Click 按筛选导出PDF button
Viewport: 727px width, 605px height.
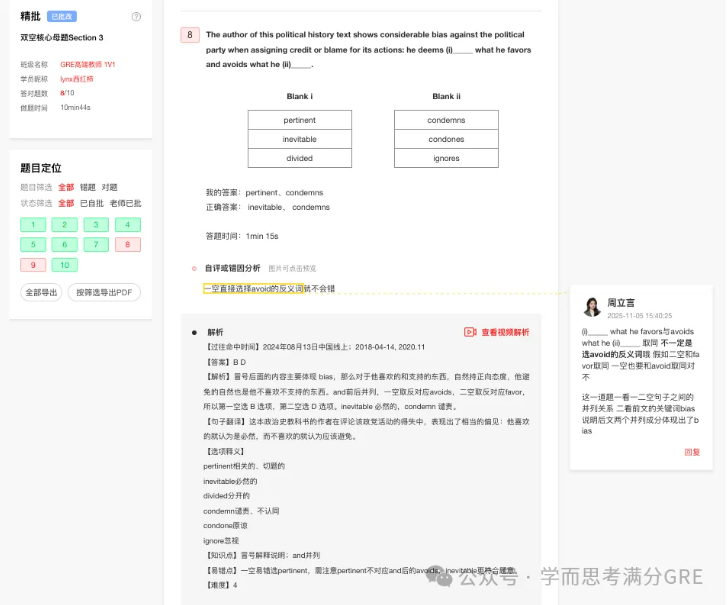pos(104,292)
